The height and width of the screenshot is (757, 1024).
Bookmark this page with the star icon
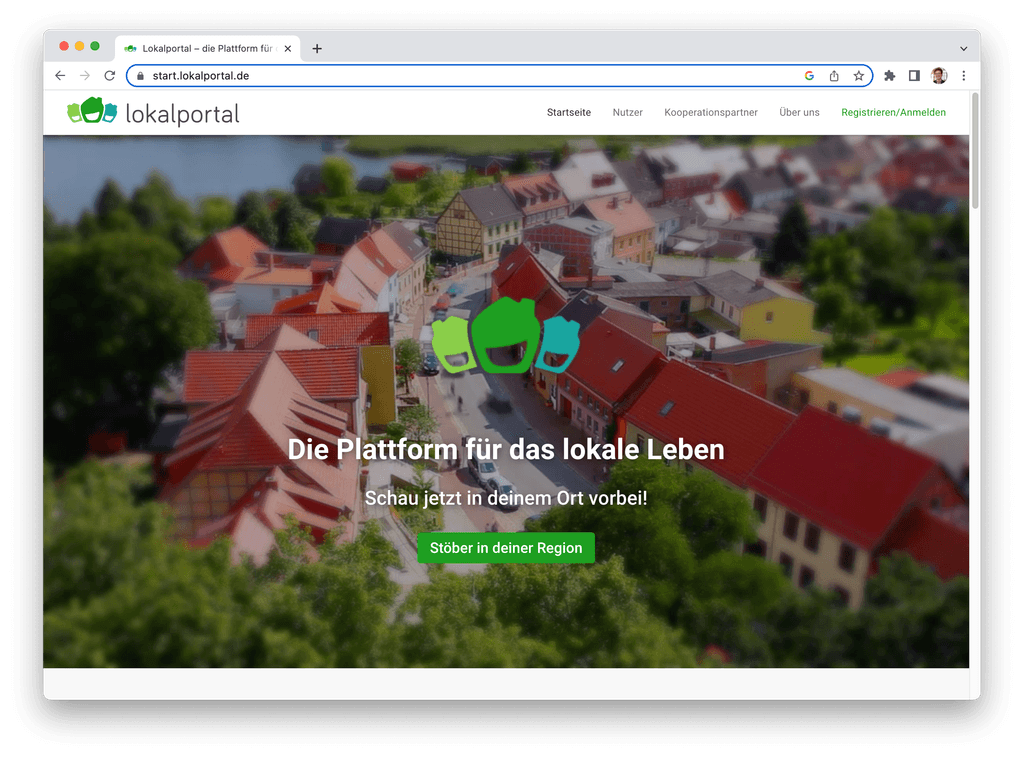tap(858, 76)
